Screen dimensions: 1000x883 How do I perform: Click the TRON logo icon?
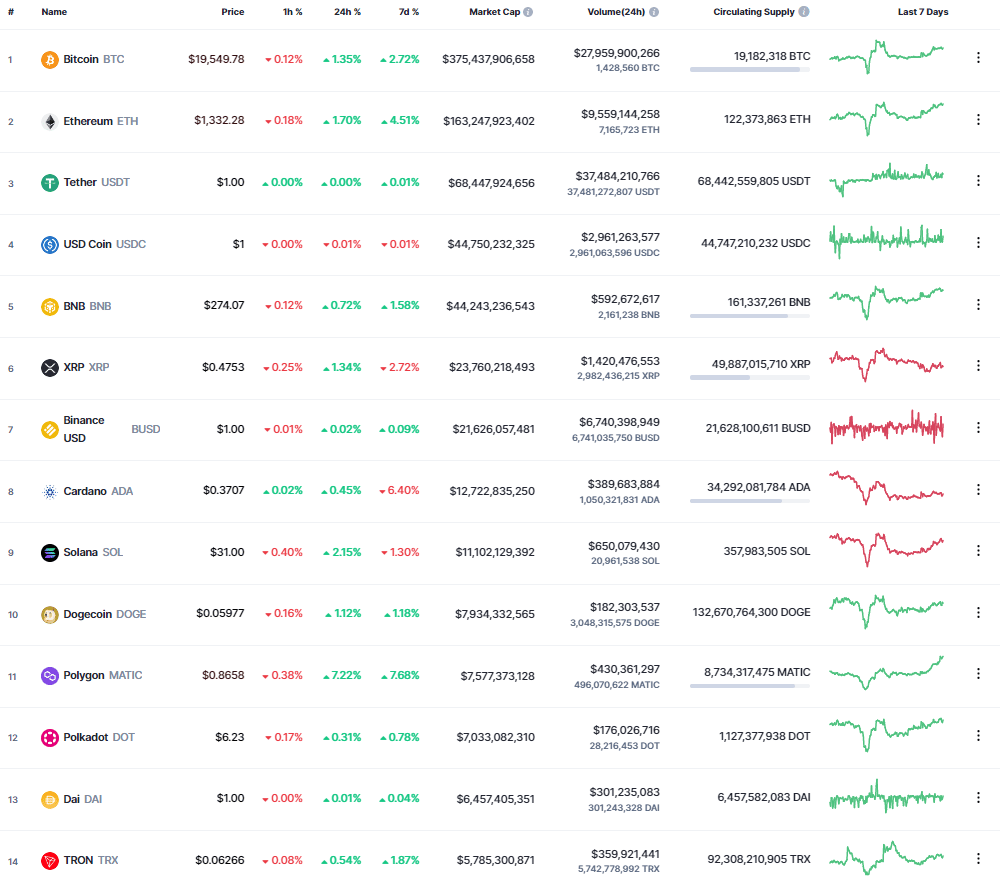pos(49,860)
